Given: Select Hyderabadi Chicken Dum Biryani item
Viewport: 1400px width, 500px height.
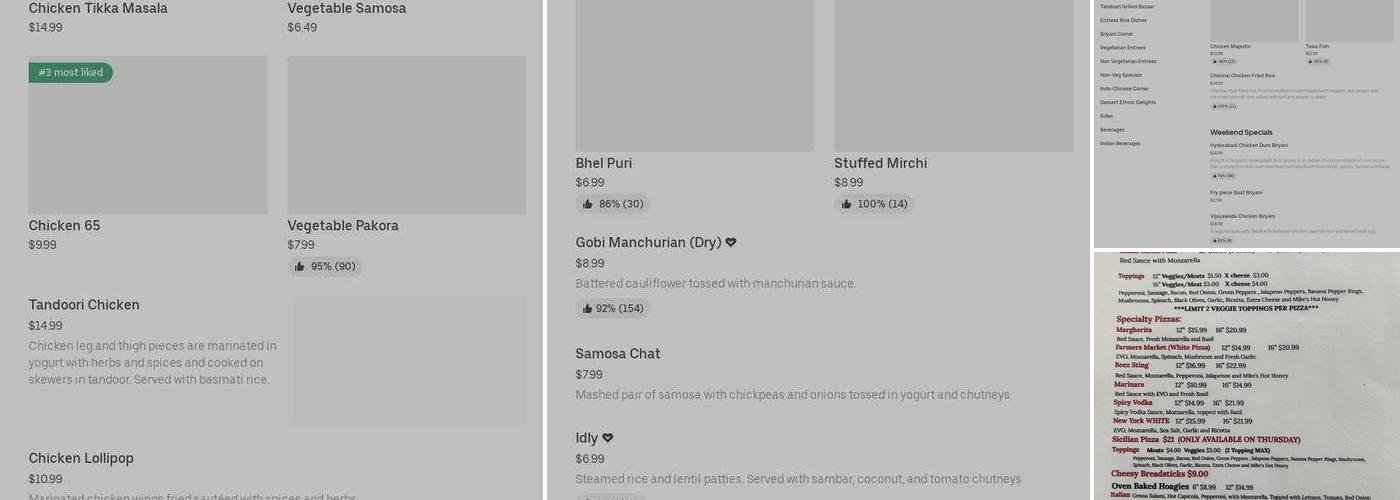Looking at the screenshot, I should (1249, 146).
